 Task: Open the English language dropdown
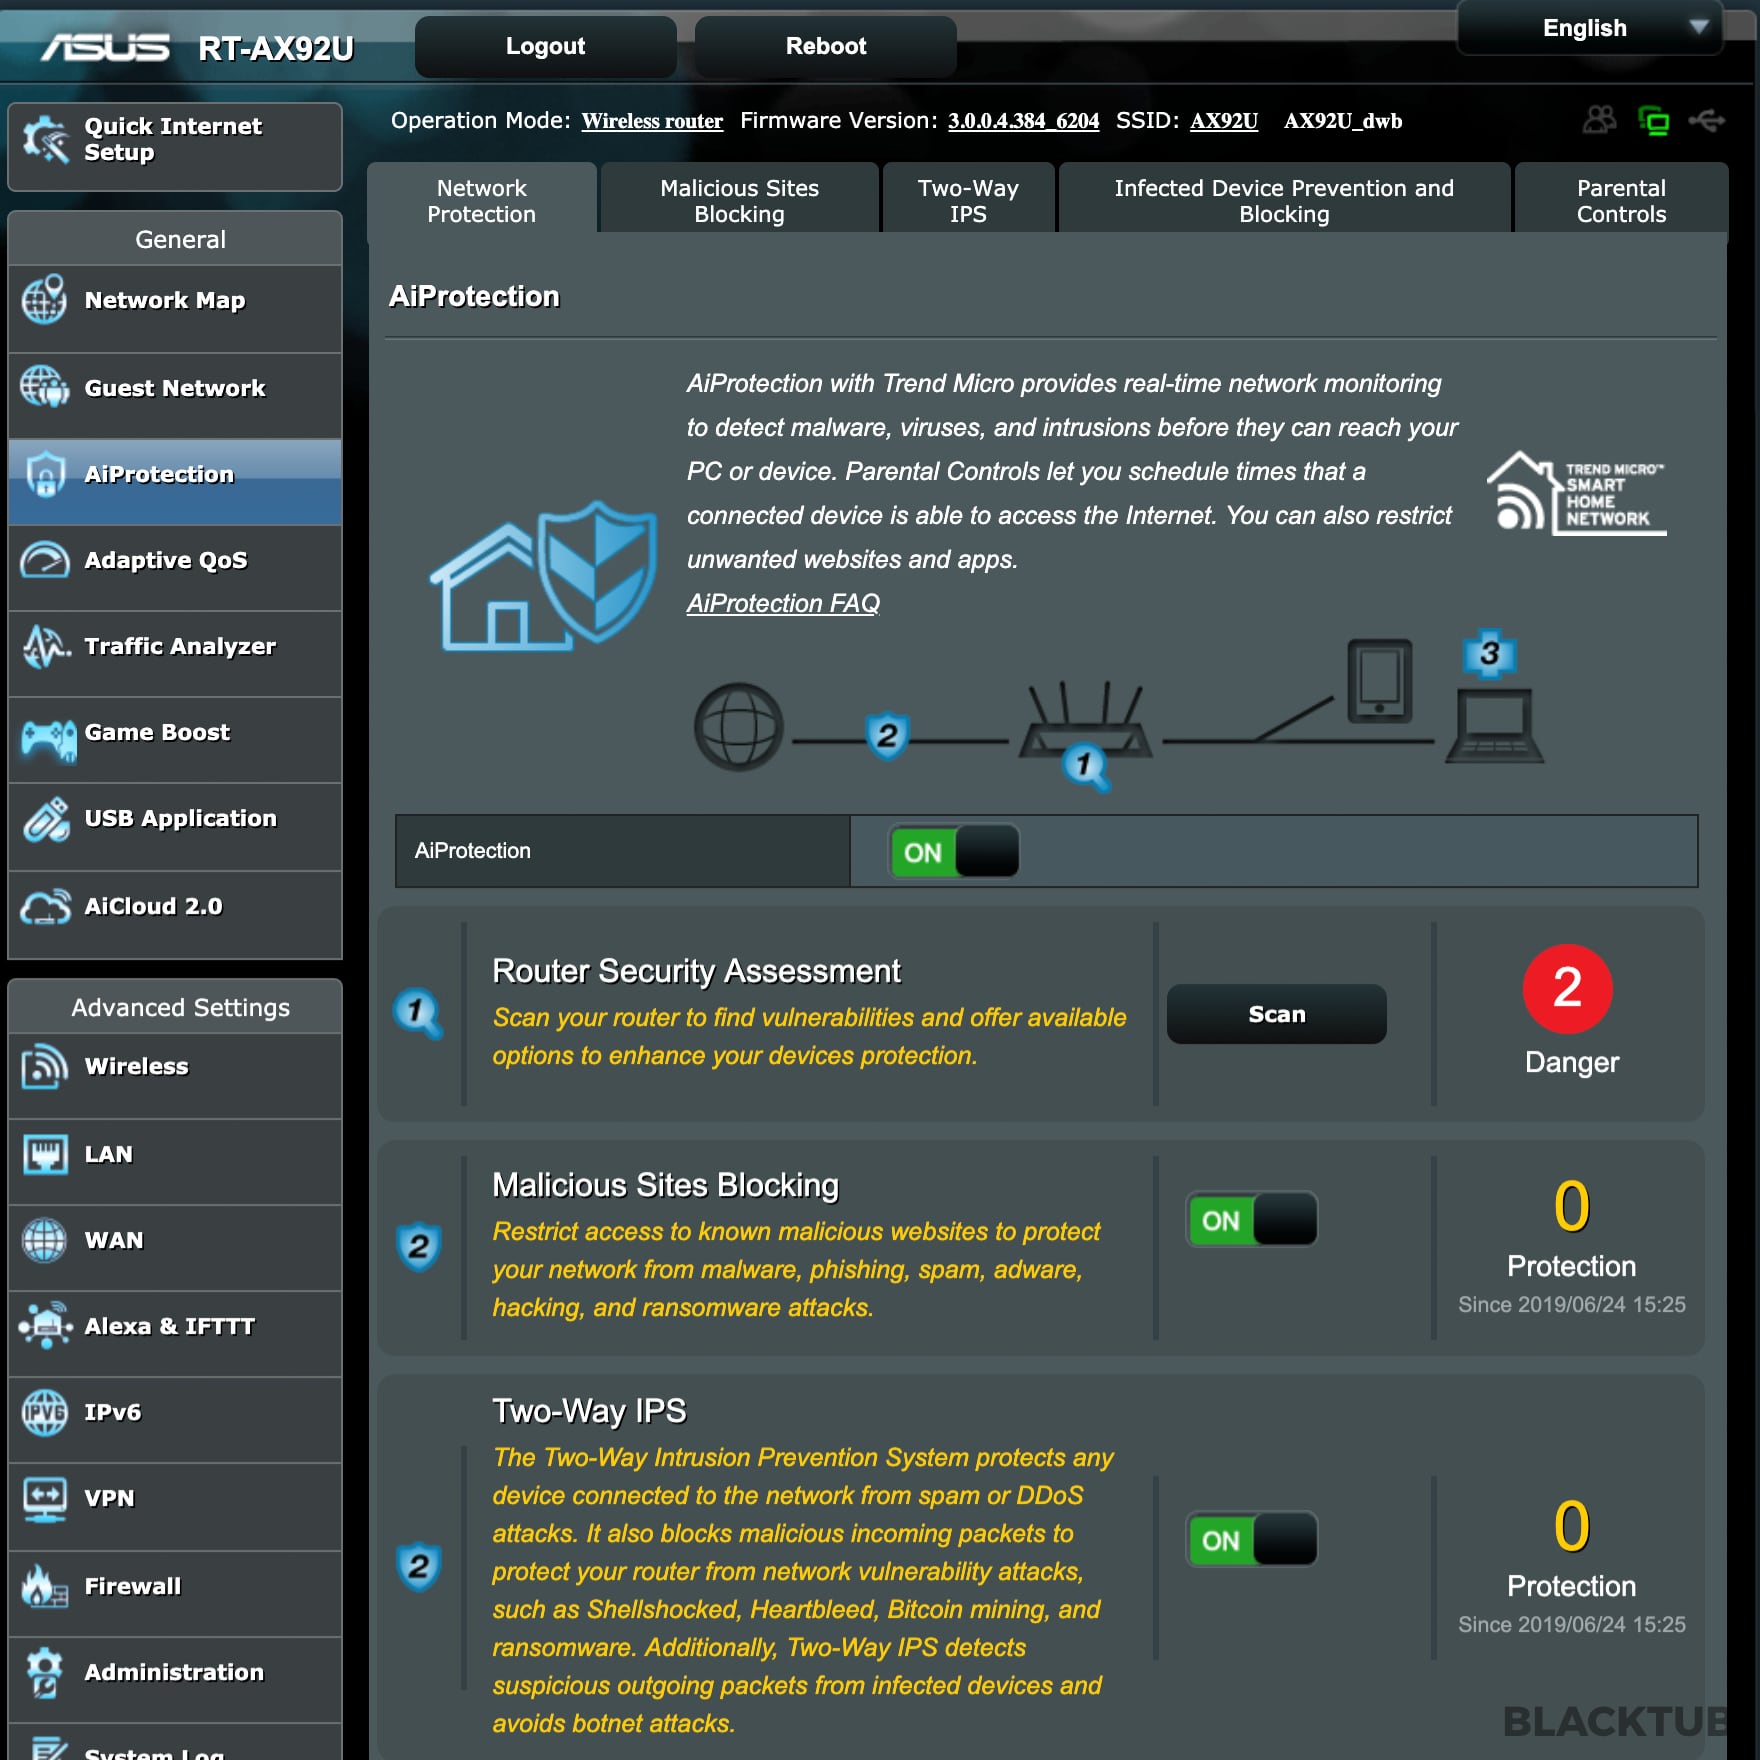[1590, 28]
